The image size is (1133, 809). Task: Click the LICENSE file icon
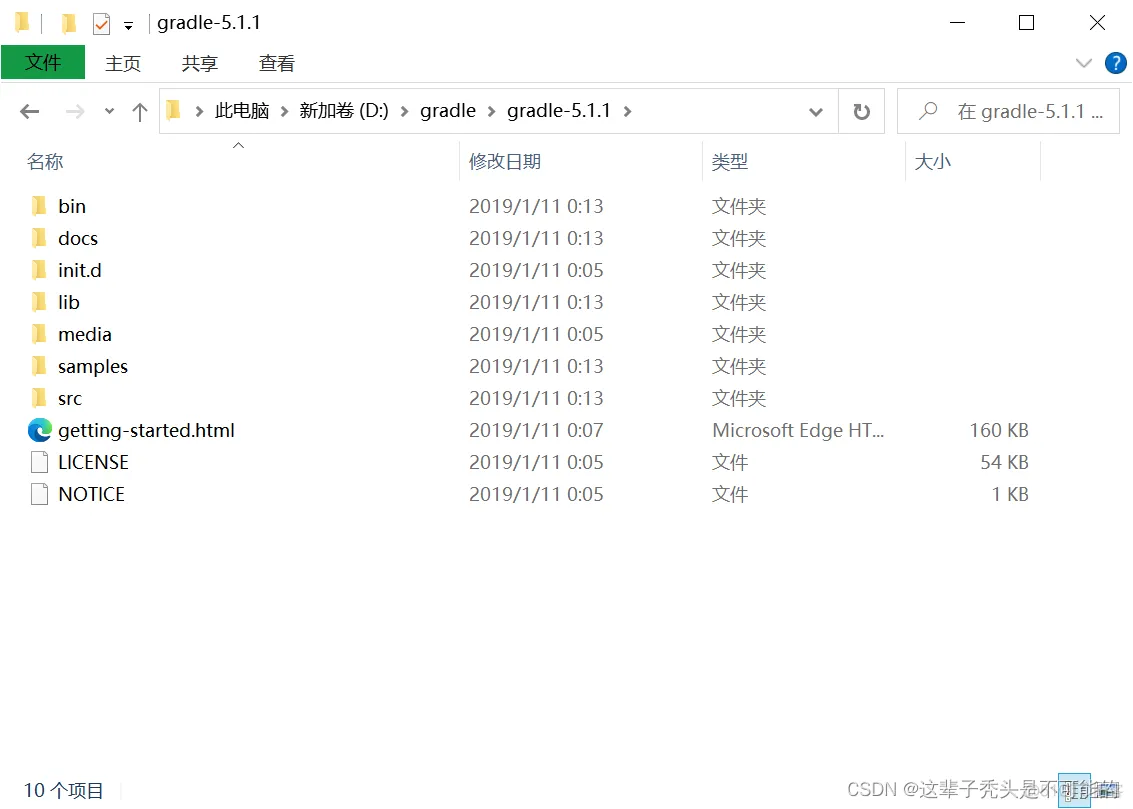(40, 462)
